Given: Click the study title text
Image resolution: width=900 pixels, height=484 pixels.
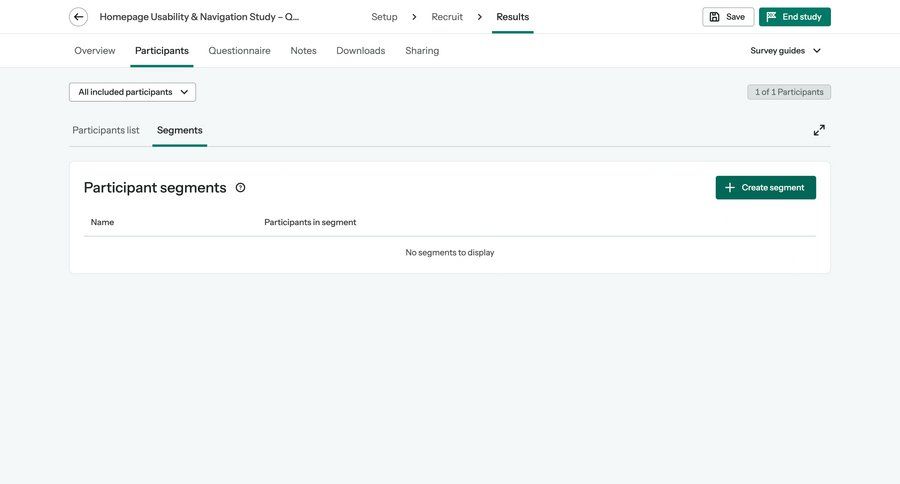Looking at the screenshot, I should tap(199, 17).
